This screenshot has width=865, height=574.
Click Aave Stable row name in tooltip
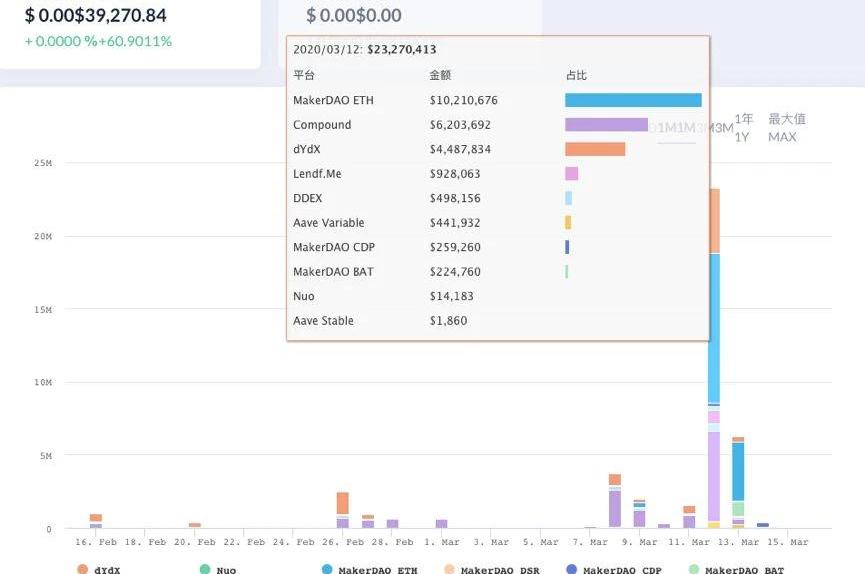[323, 321]
